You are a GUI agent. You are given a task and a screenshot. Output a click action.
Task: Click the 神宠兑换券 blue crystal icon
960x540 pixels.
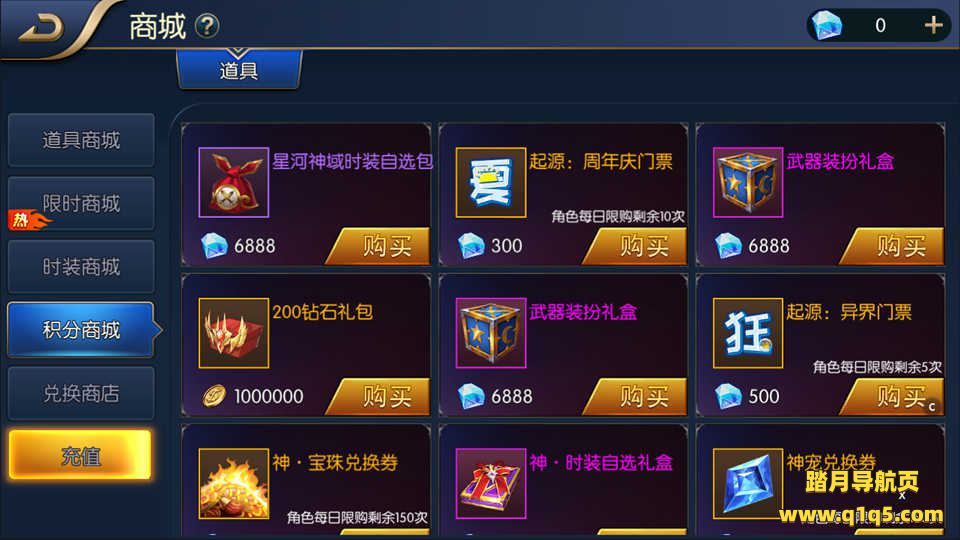[748, 484]
